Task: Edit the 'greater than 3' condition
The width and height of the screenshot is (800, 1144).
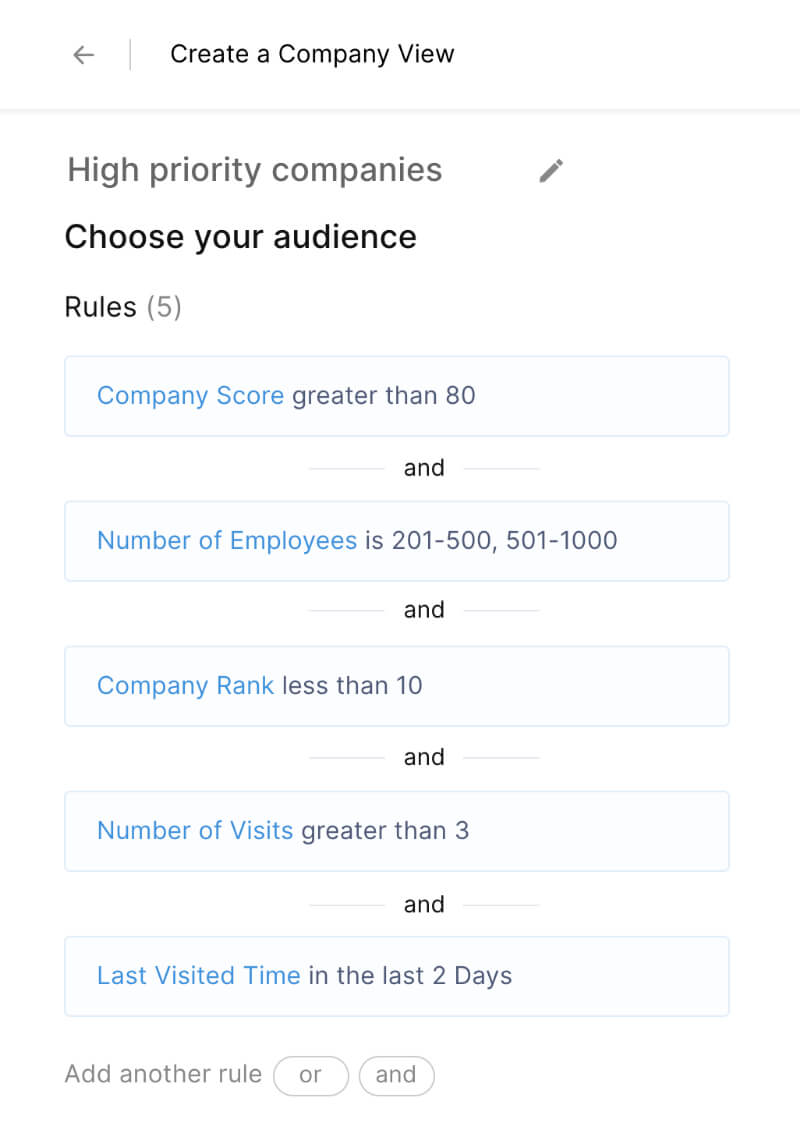Action: [x=385, y=831]
